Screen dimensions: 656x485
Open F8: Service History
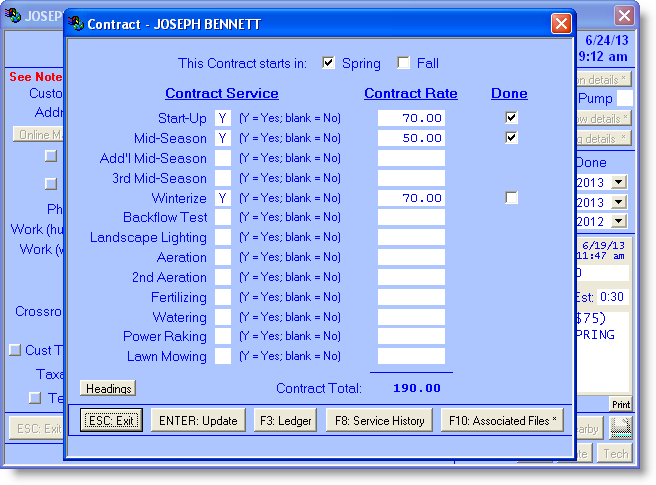pyautogui.click(x=379, y=421)
